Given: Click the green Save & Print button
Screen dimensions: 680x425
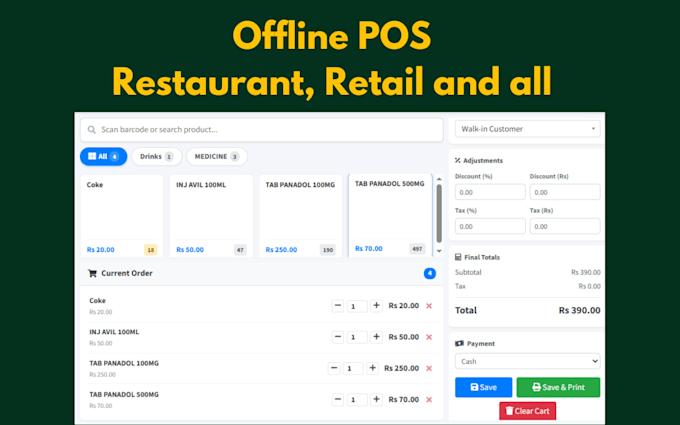Looking at the screenshot, I should (558, 387).
